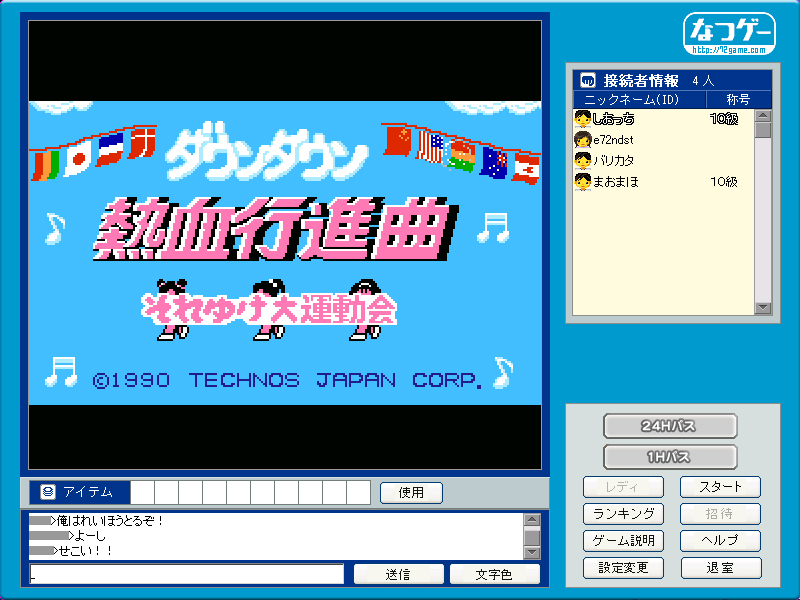Leave the room with 退室
This screenshot has width=800, height=600.
[720, 568]
